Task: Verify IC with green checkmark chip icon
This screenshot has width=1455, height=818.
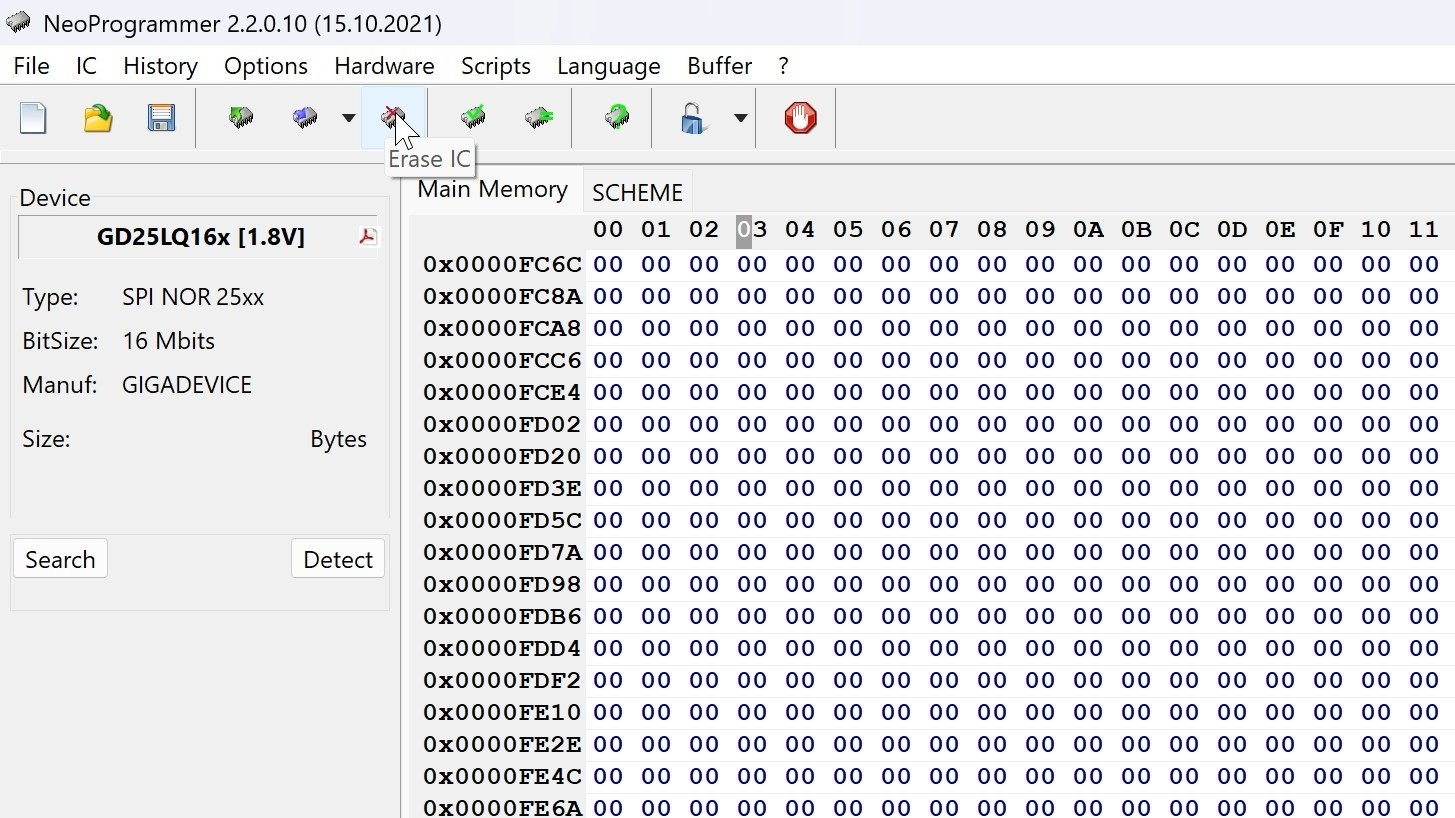Action: tap(474, 118)
